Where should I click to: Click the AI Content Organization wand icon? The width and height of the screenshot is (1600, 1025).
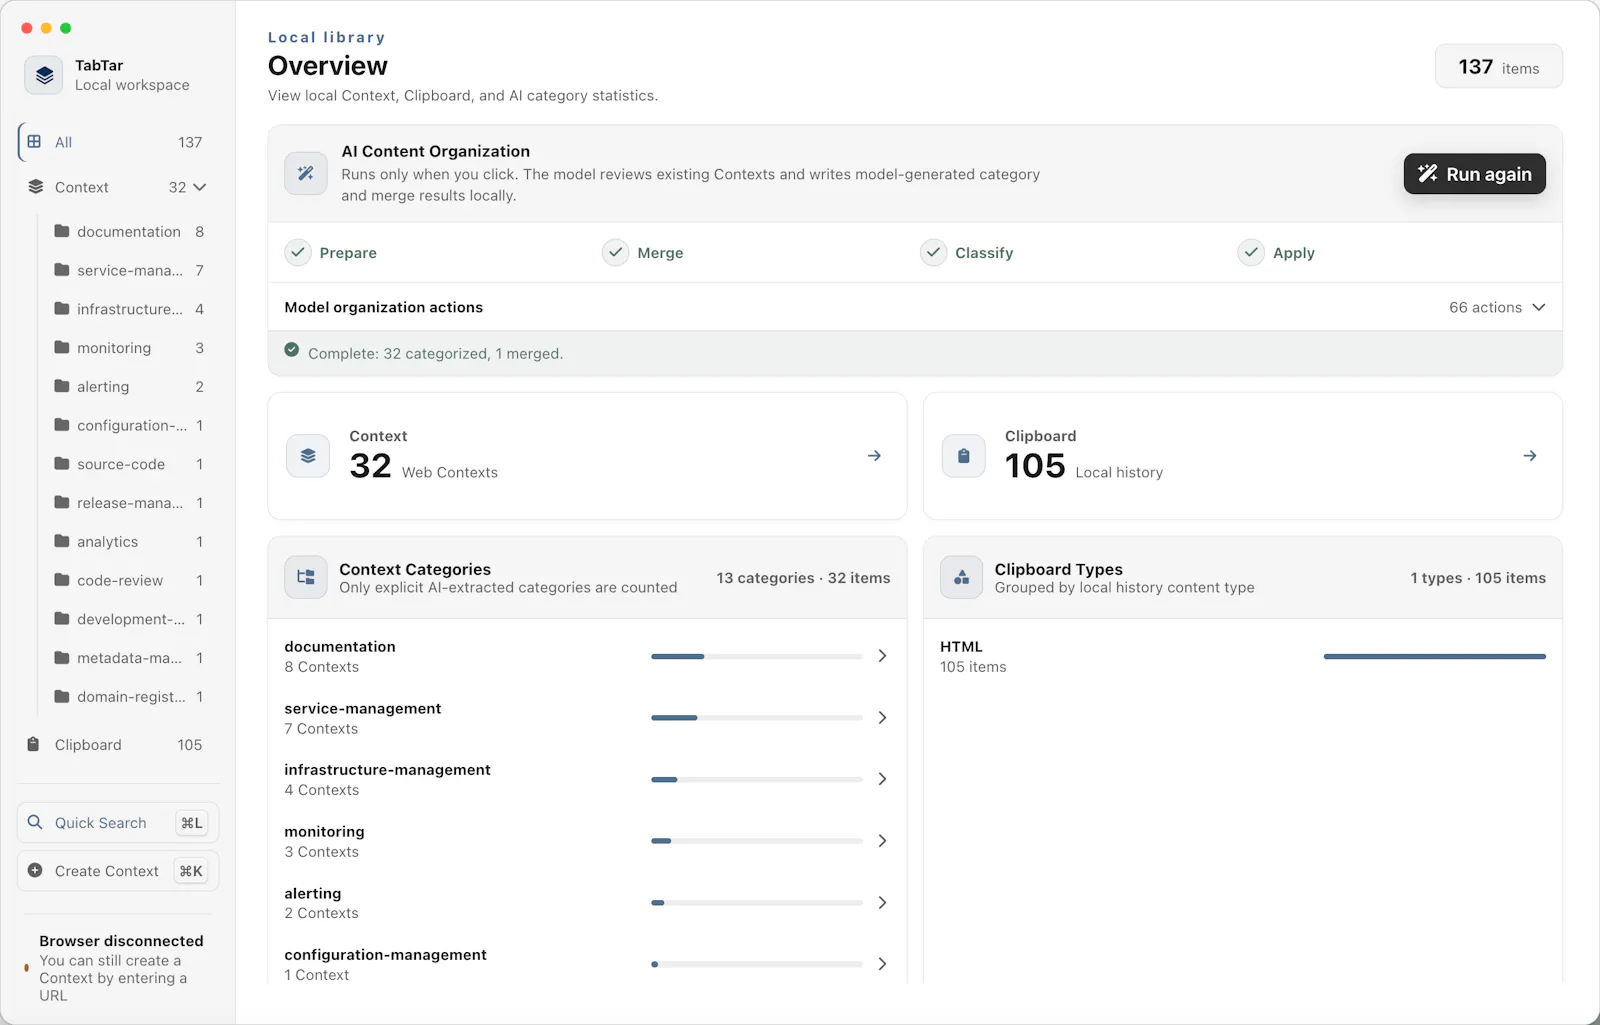coord(306,173)
